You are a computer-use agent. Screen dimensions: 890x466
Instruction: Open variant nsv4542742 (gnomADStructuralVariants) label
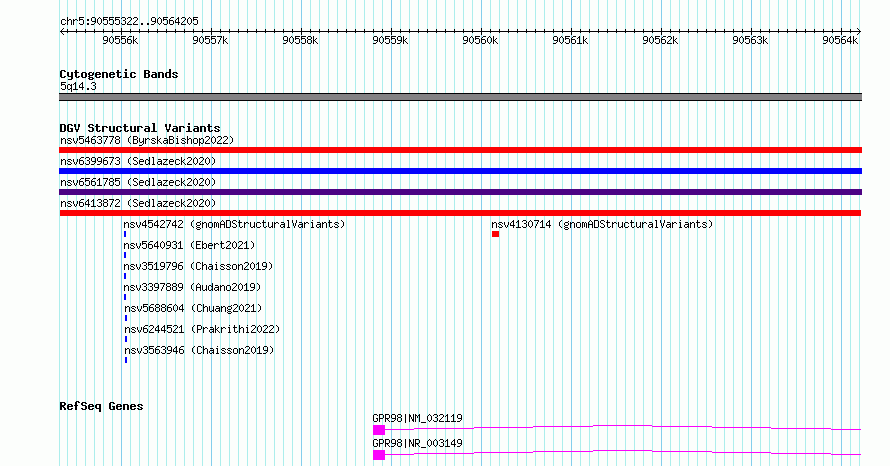click(234, 224)
